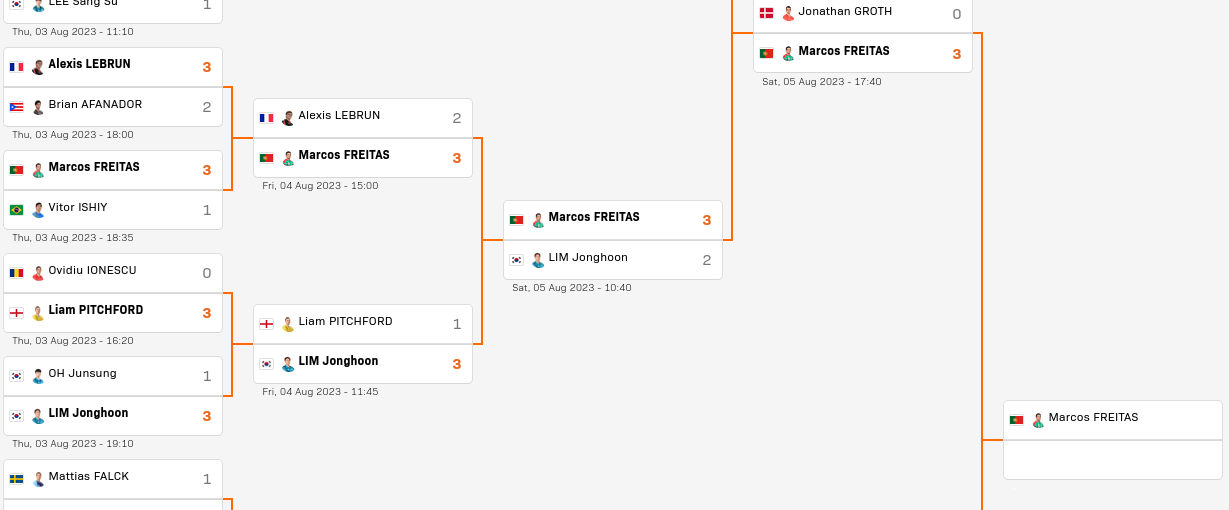
Task: Click score 3 for Marcos FREITAS against GROTH
Action: 956,54
